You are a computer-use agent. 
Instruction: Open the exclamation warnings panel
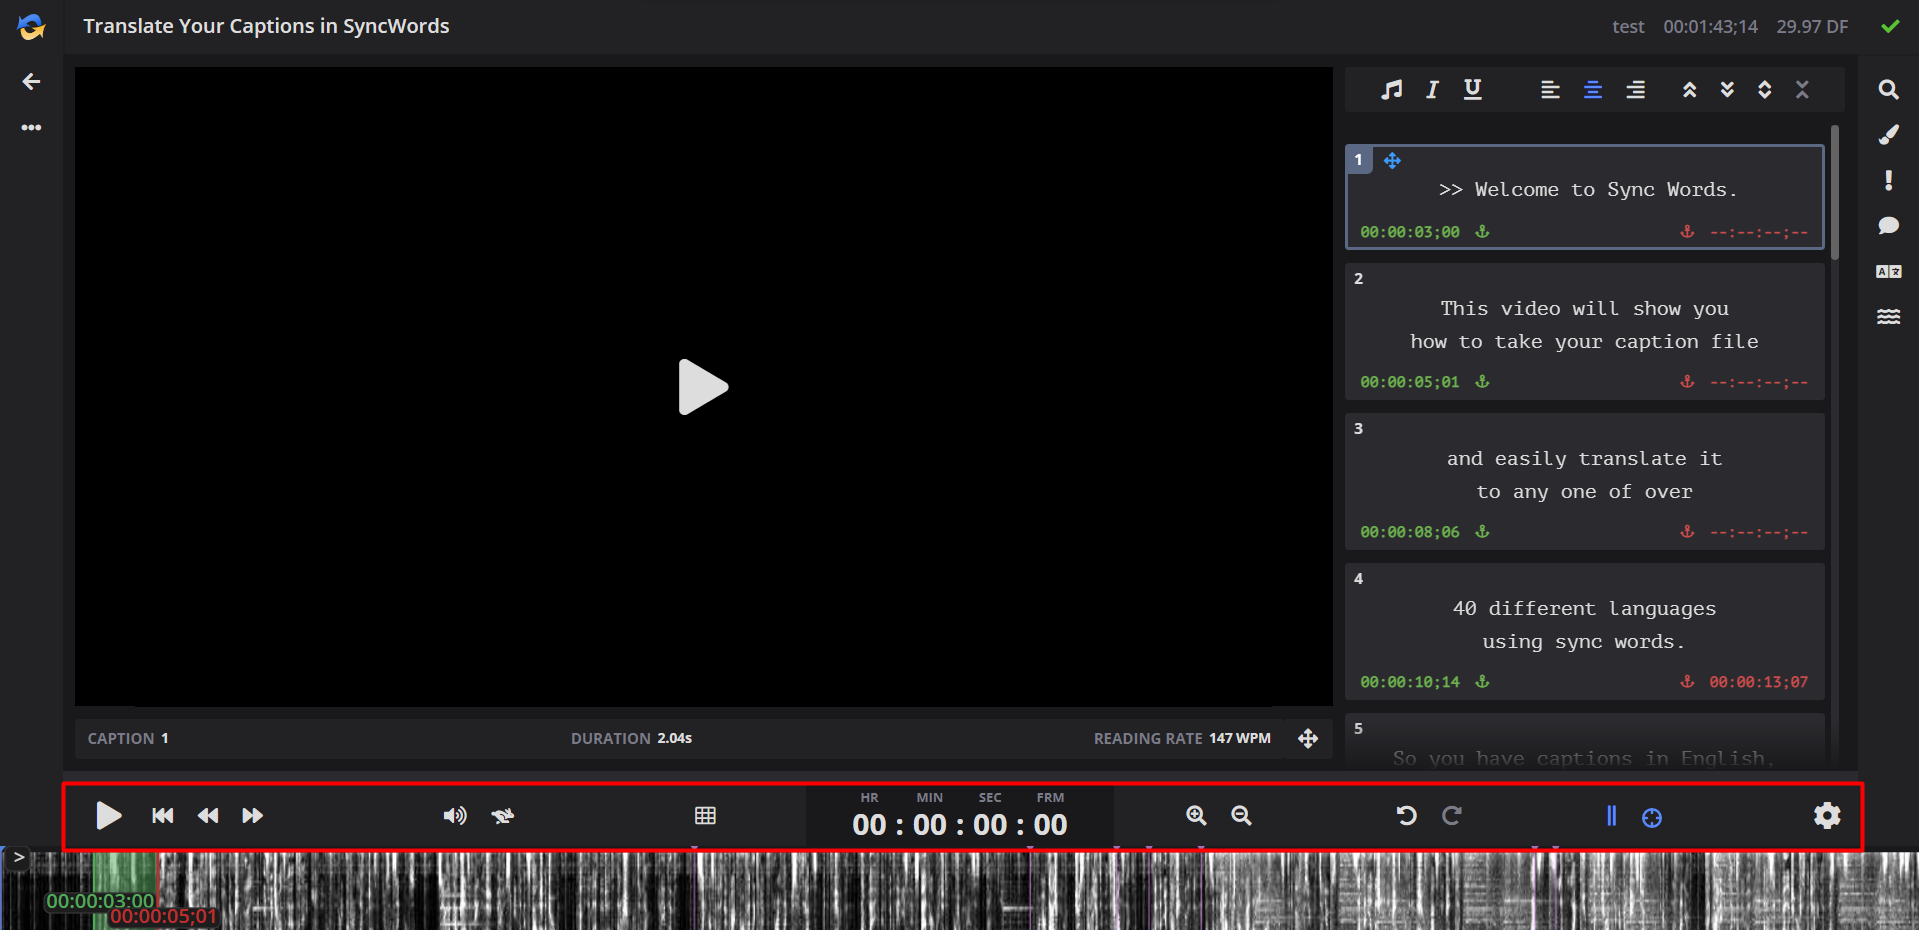(1888, 180)
